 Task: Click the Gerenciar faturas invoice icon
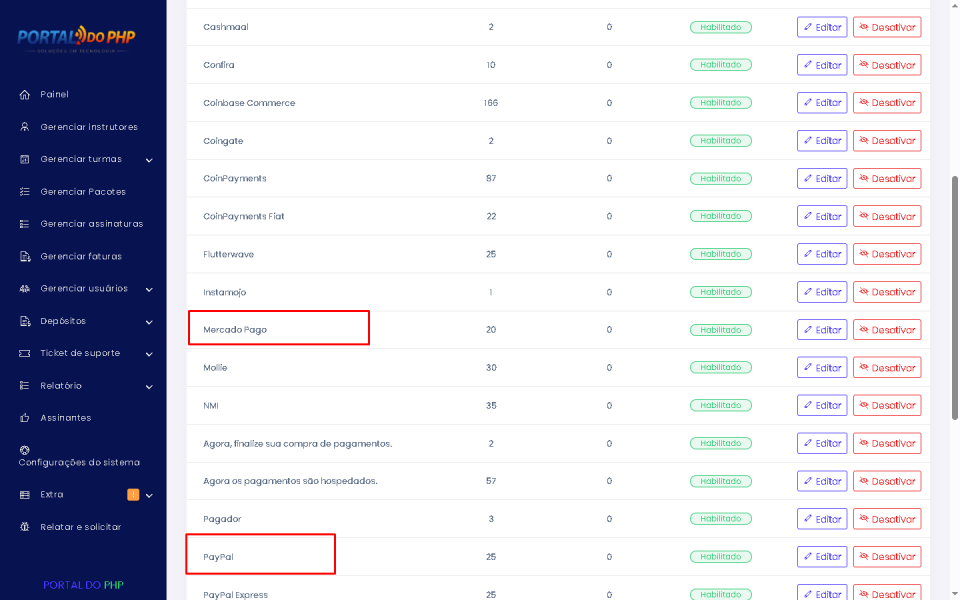[24, 257]
